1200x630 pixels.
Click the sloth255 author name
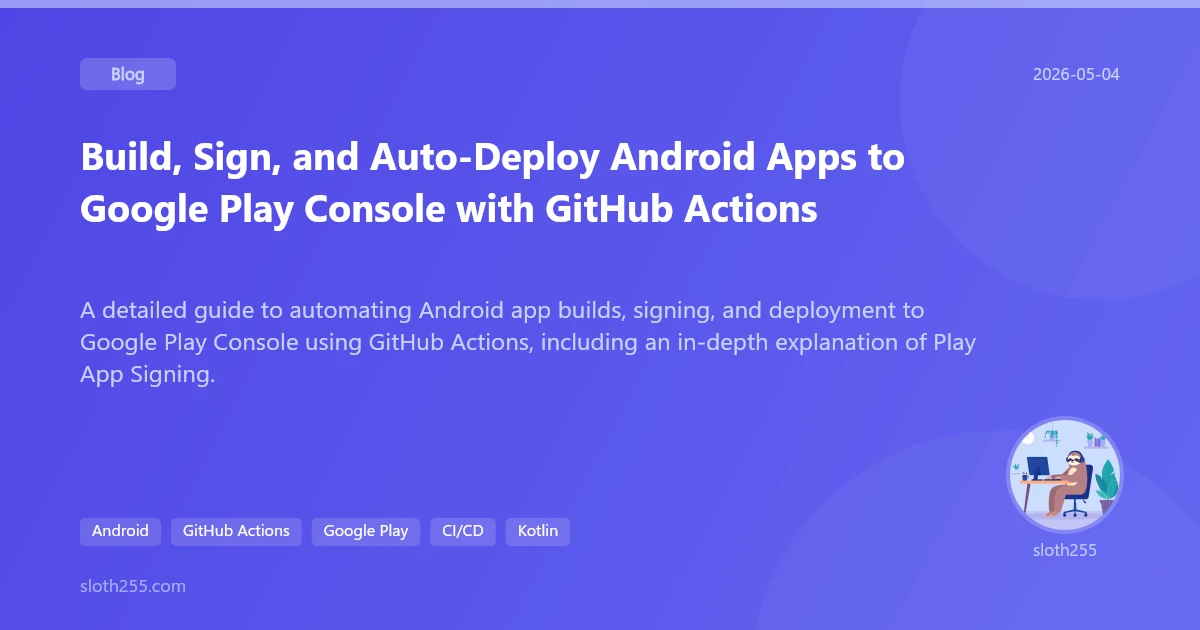coord(1065,550)
